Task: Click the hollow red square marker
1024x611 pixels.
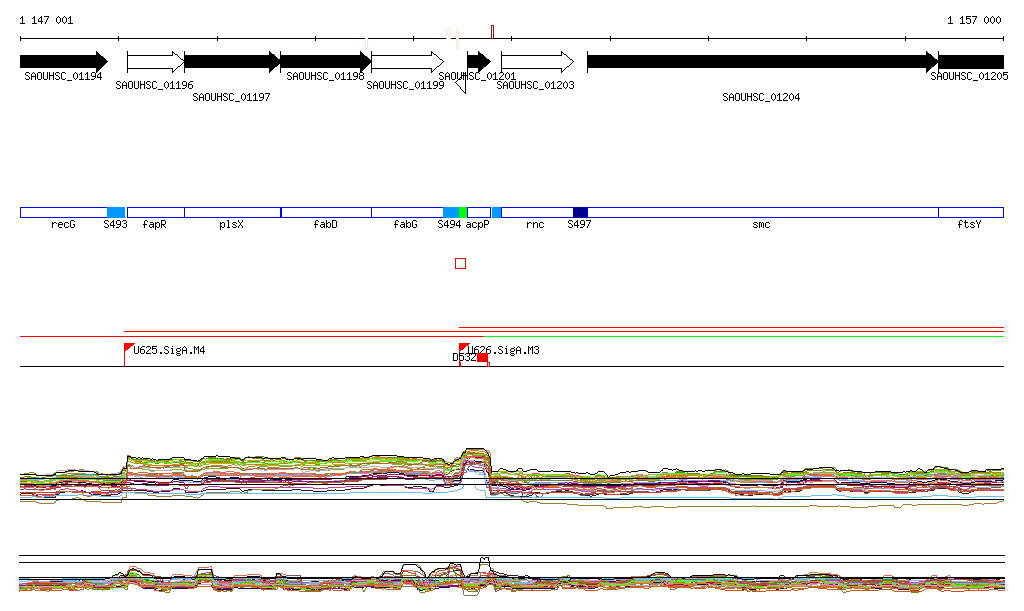Action: [460, 264]
